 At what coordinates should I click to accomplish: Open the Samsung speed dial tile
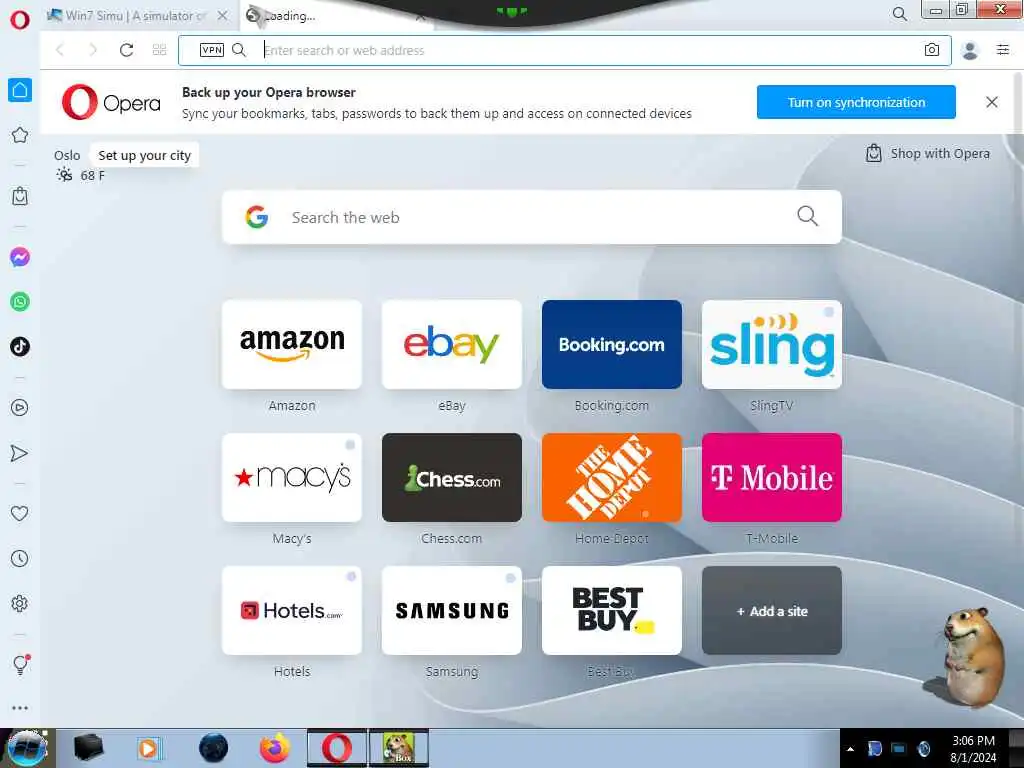[452, 611]
